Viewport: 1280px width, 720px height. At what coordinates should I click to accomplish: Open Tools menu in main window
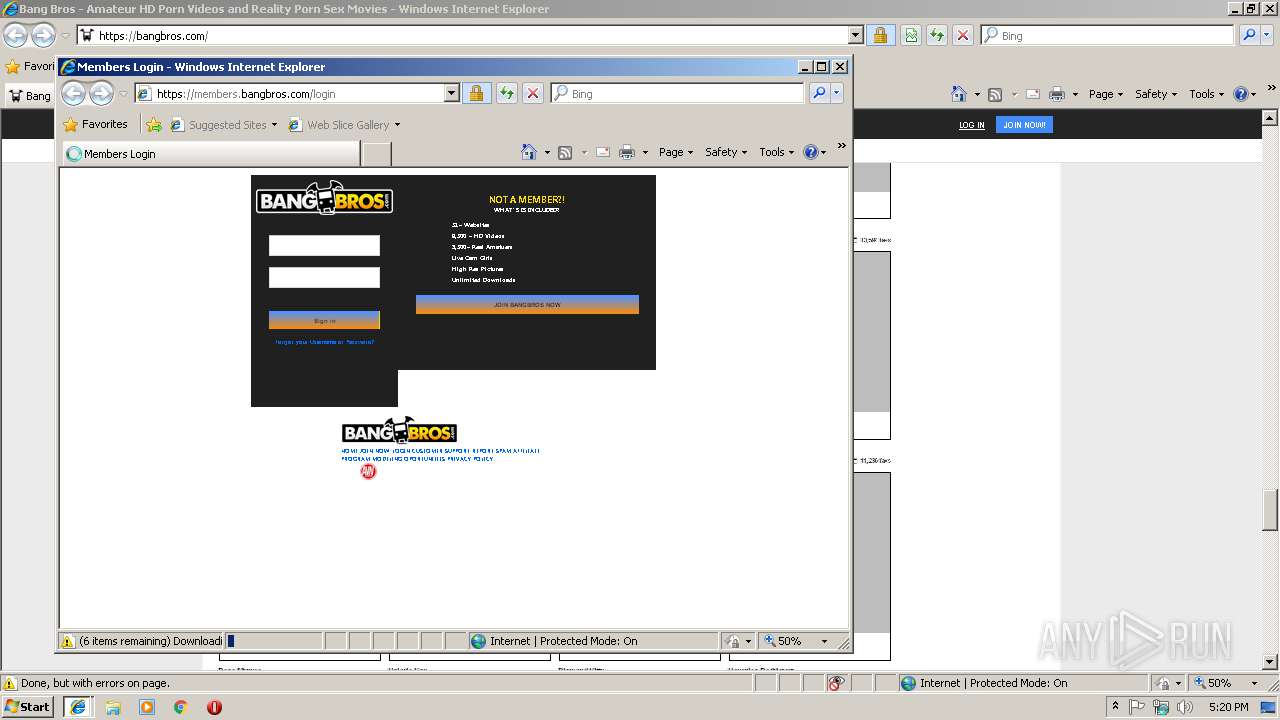coord(1206,94)
